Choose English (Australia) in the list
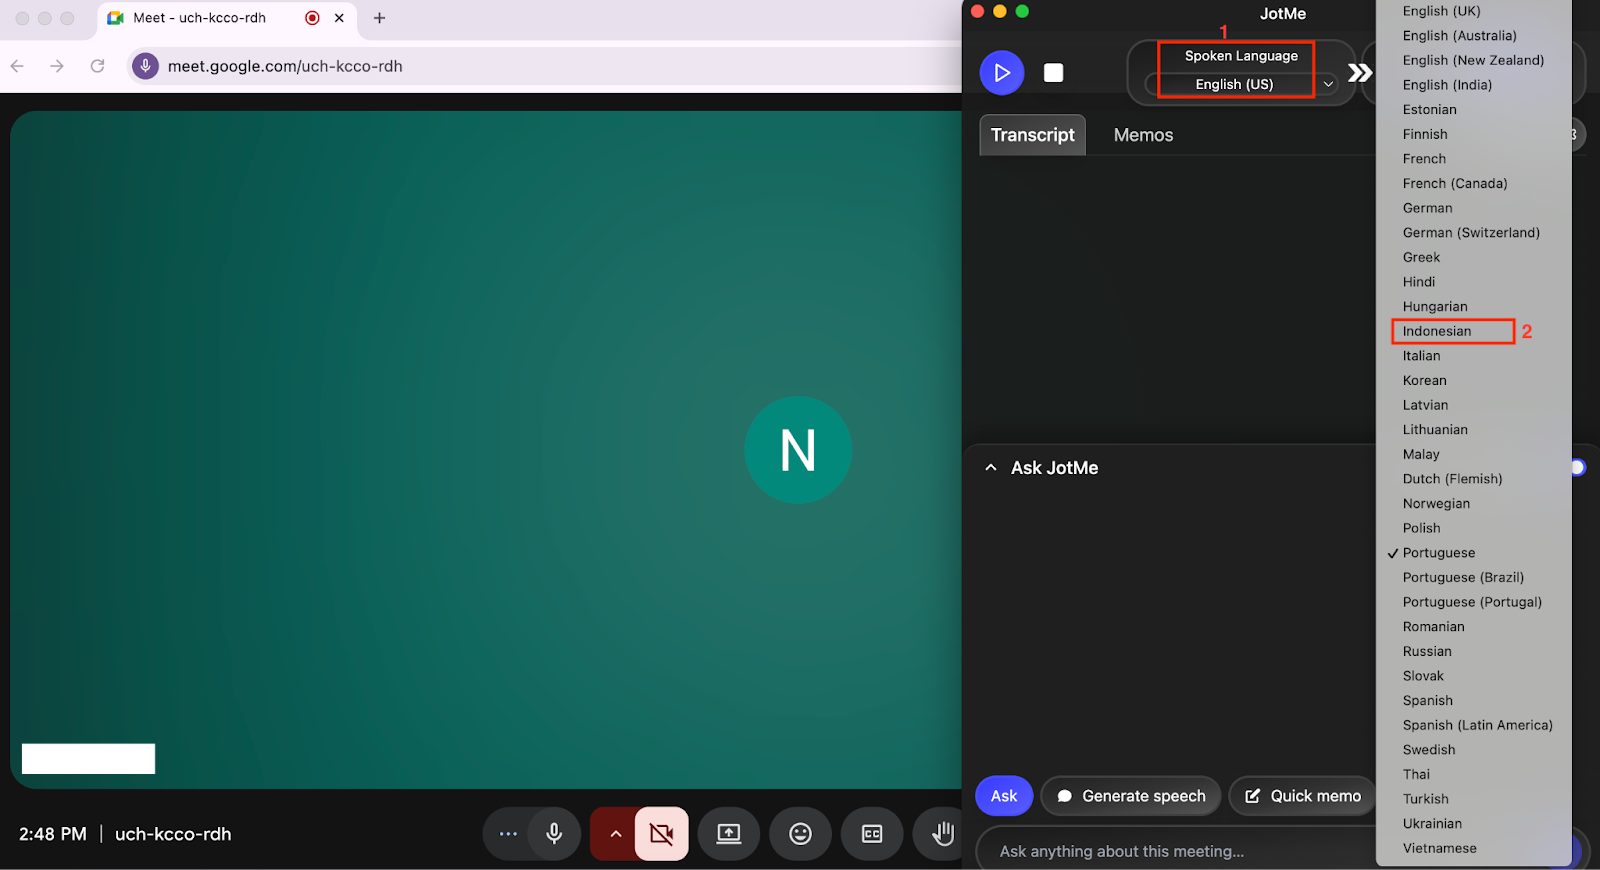This screenshot has height=870, width=1600. pos(1459,36)
